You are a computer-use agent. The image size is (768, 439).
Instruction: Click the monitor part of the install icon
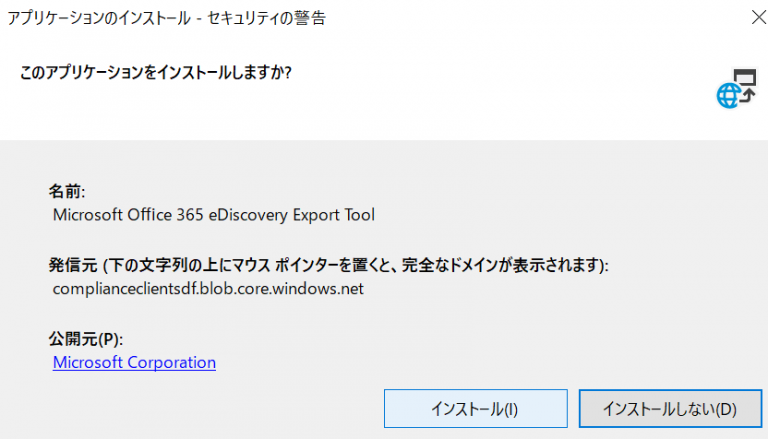click(x=744, y=80)
